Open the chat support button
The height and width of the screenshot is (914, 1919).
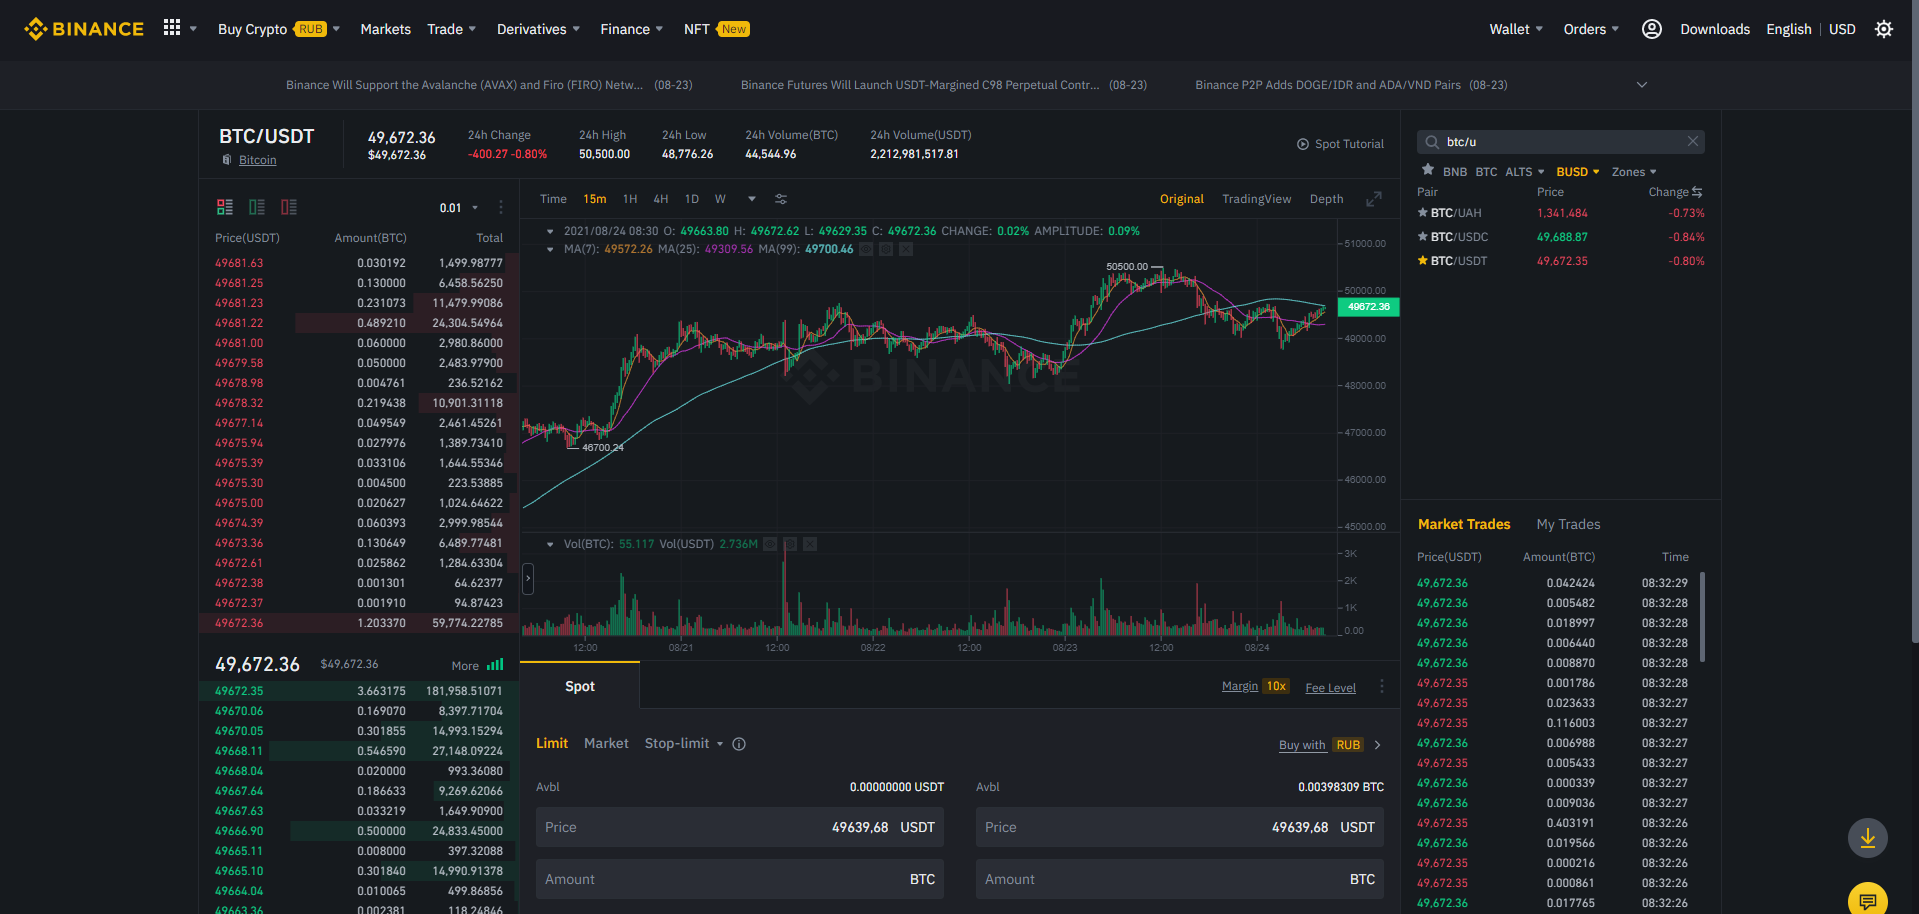pyautogui.click(x=1868, y=900)
